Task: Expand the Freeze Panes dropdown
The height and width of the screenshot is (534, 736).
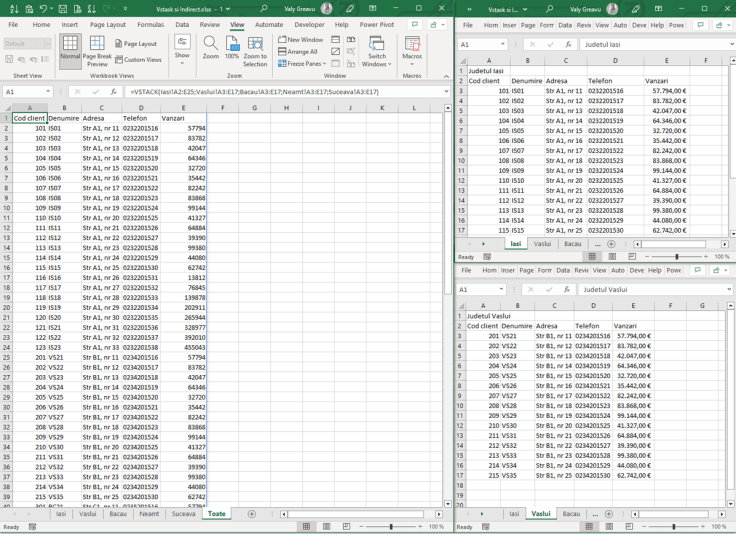Action: (303, 63)
